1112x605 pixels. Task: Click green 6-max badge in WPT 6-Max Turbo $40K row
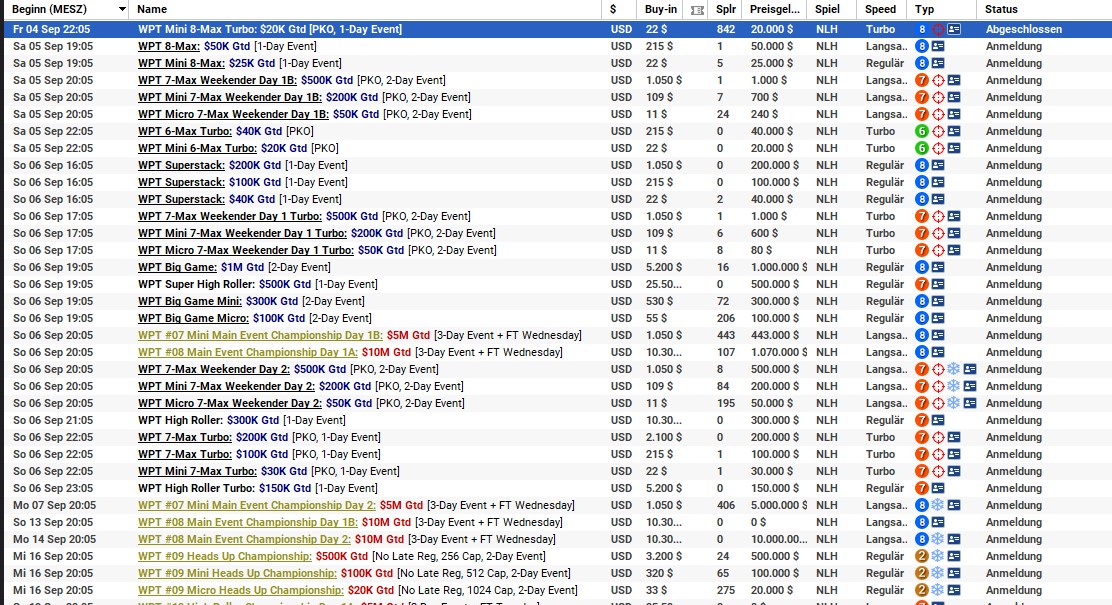click(922, 131)
